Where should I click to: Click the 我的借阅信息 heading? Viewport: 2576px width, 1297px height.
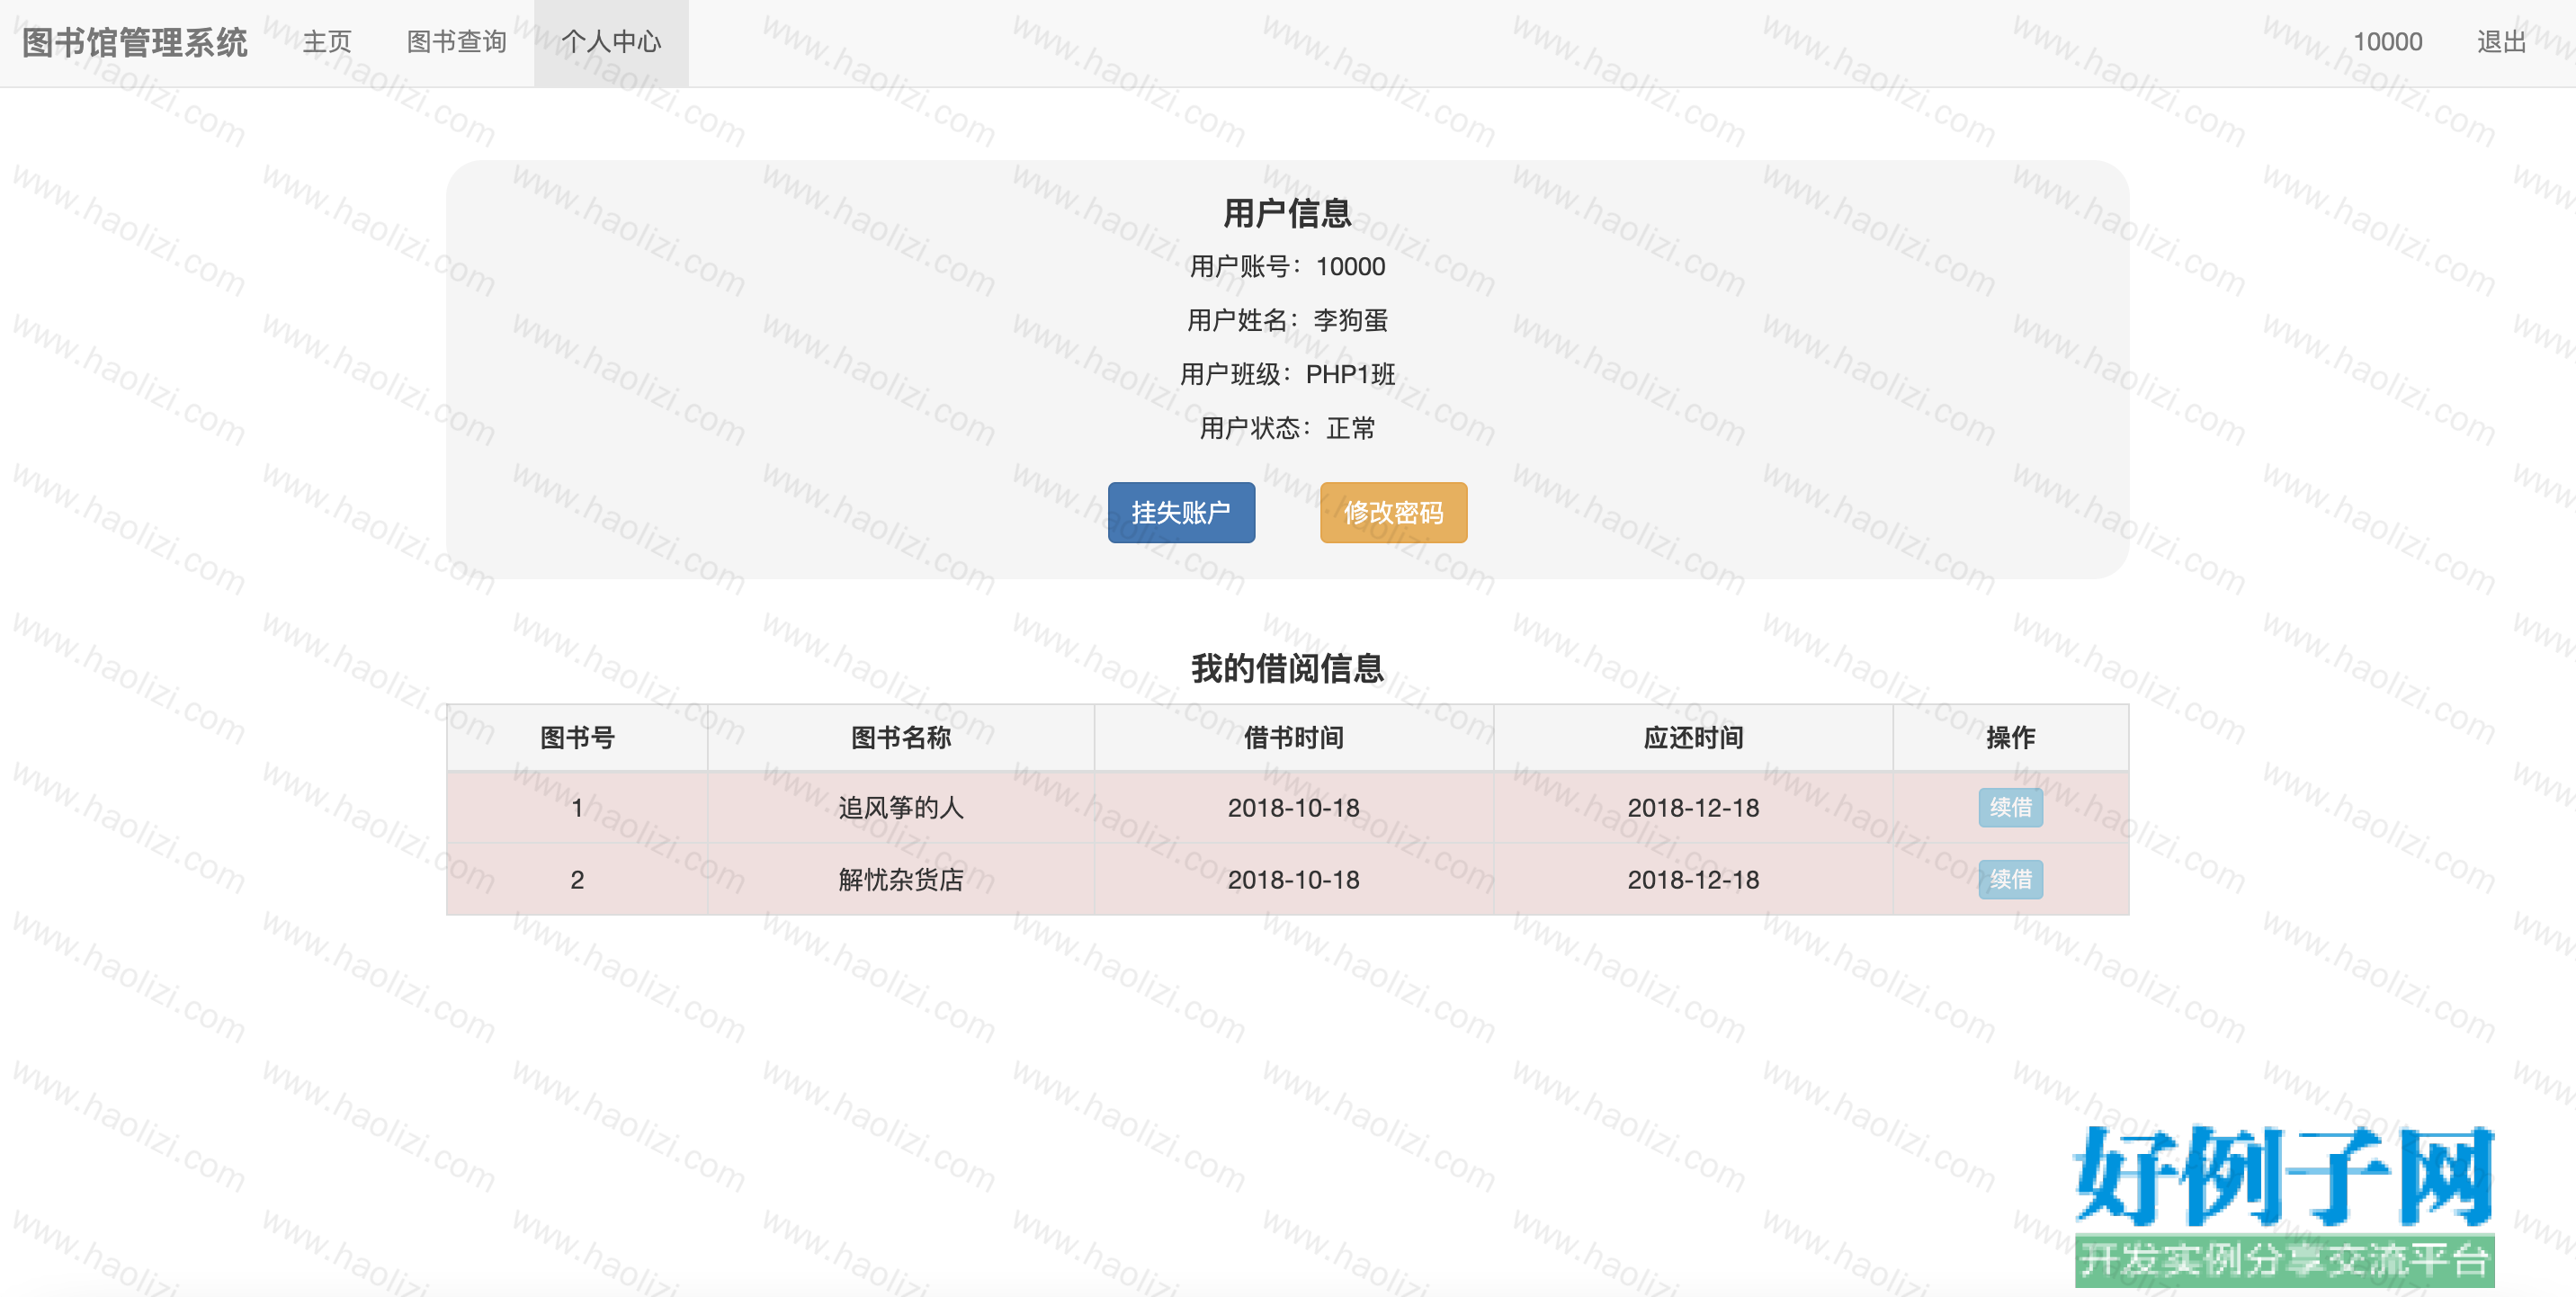click(x=1287, y=668)
